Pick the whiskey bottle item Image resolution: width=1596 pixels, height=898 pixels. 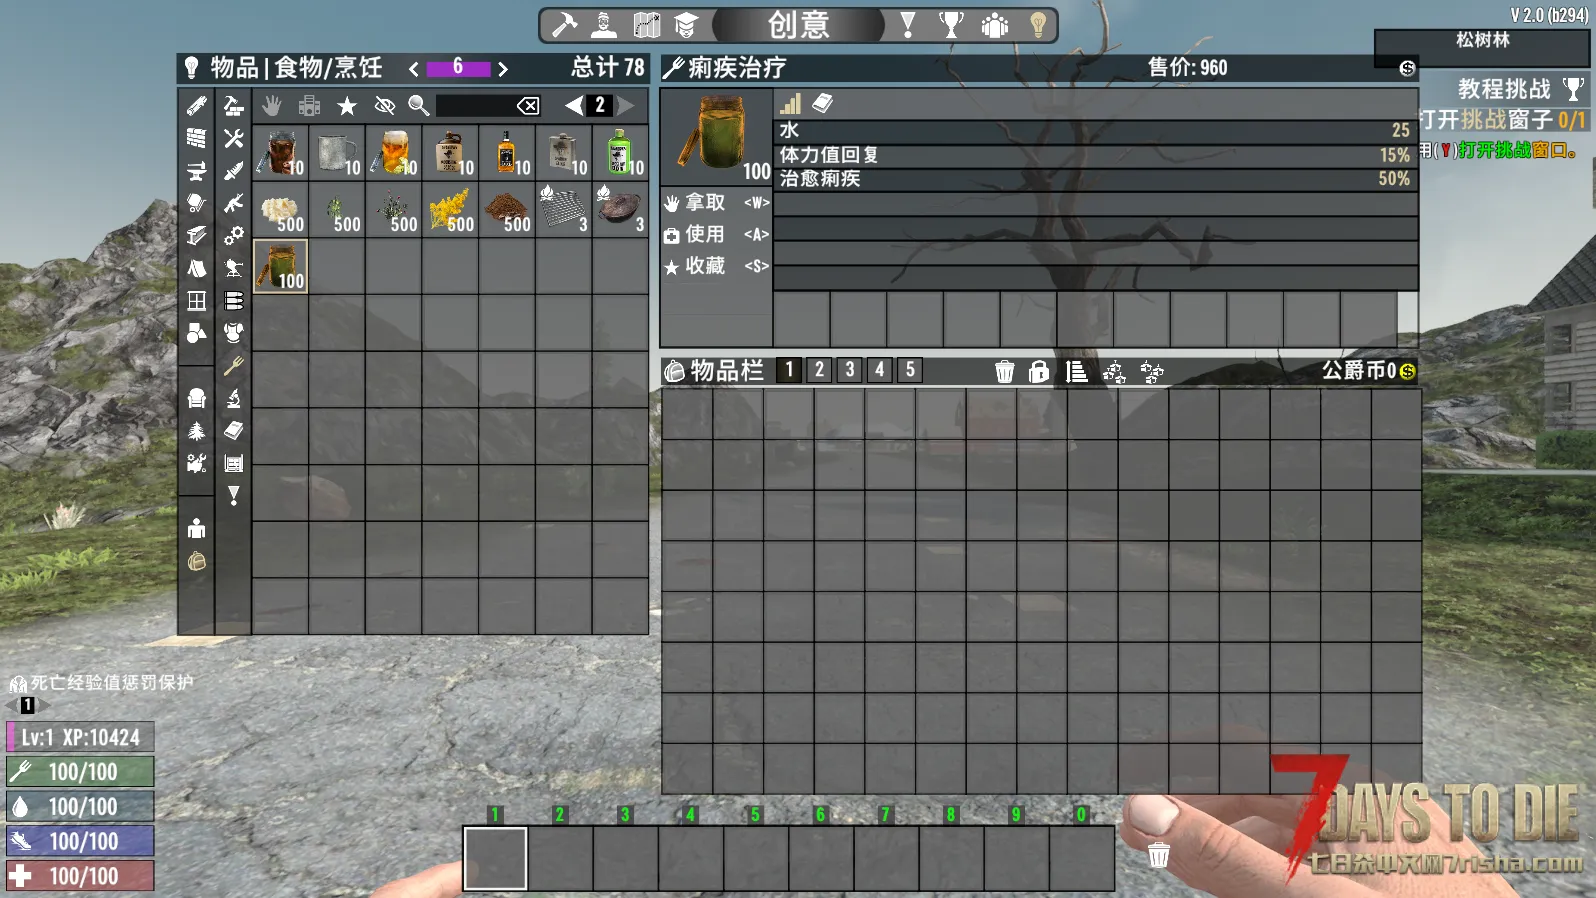507,152
